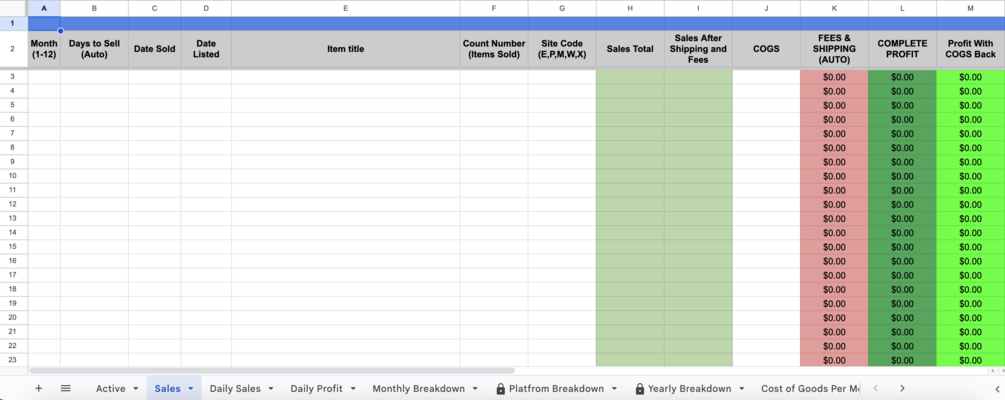Switch to the Daily Profit tab
The width and height of the screenshot is (1005, 400).
(316, 389)
